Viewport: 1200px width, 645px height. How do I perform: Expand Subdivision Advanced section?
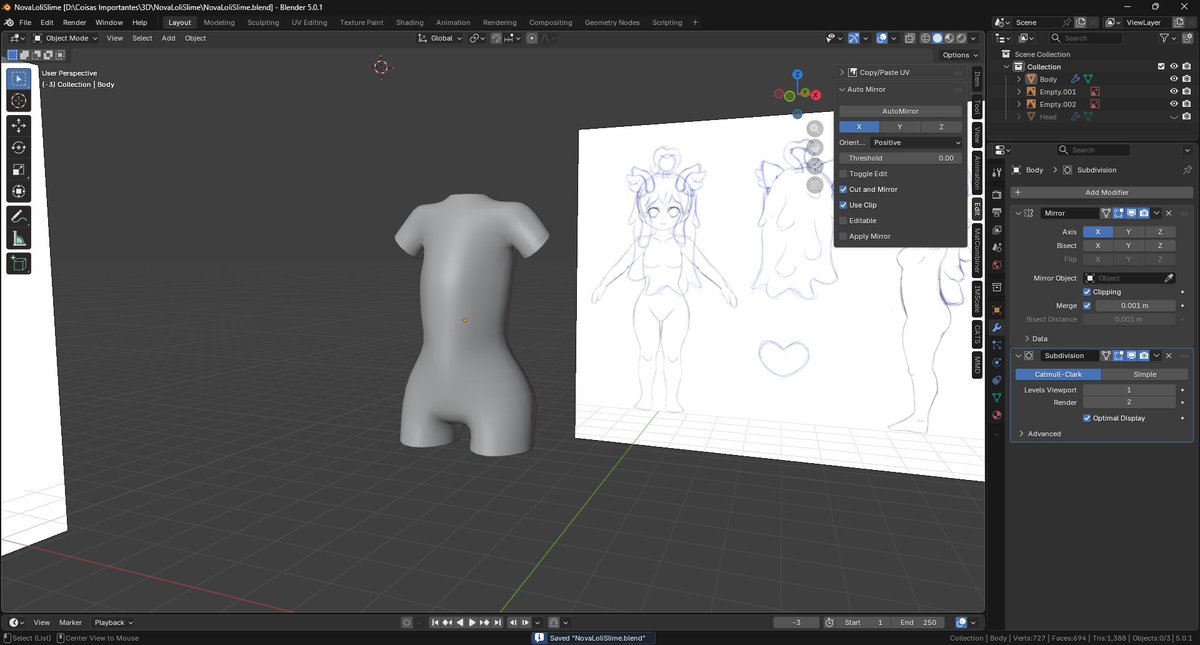[x=1021, y=434]
